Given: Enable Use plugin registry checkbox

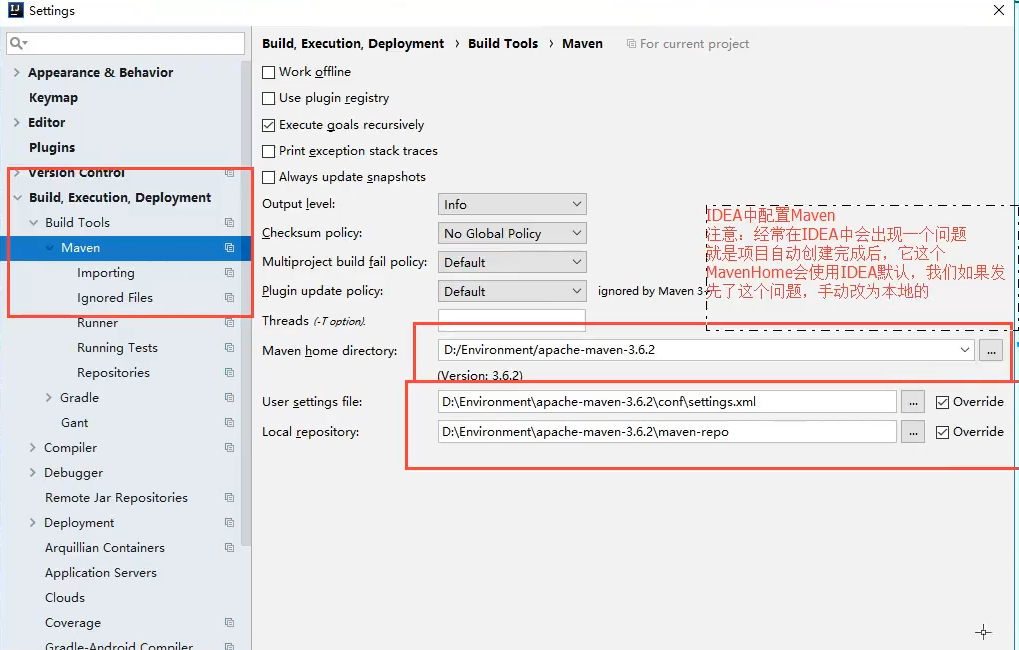Looking at the screenshot, I should point(268,98).
